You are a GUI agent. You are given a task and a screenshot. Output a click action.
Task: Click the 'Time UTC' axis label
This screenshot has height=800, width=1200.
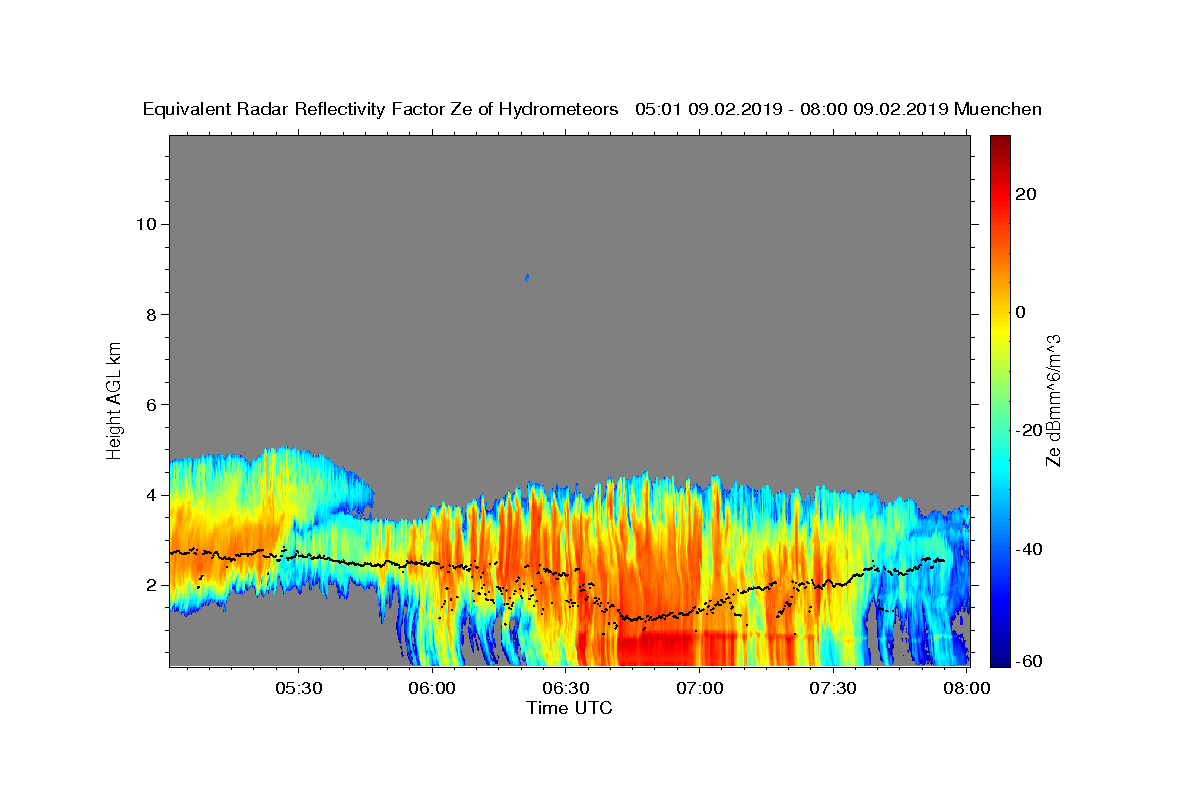tap(569, 708)
